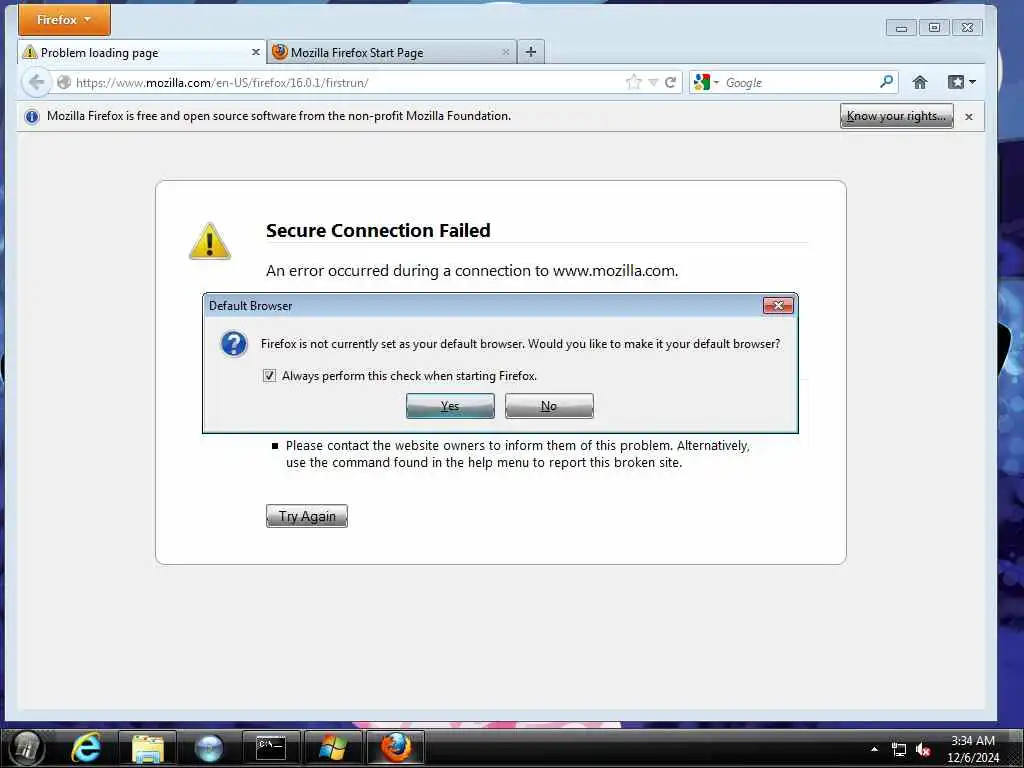This screenshot has width=1024, height=768.
Task: Open Command Prompt from taskbar
Action: coord(270,748)
